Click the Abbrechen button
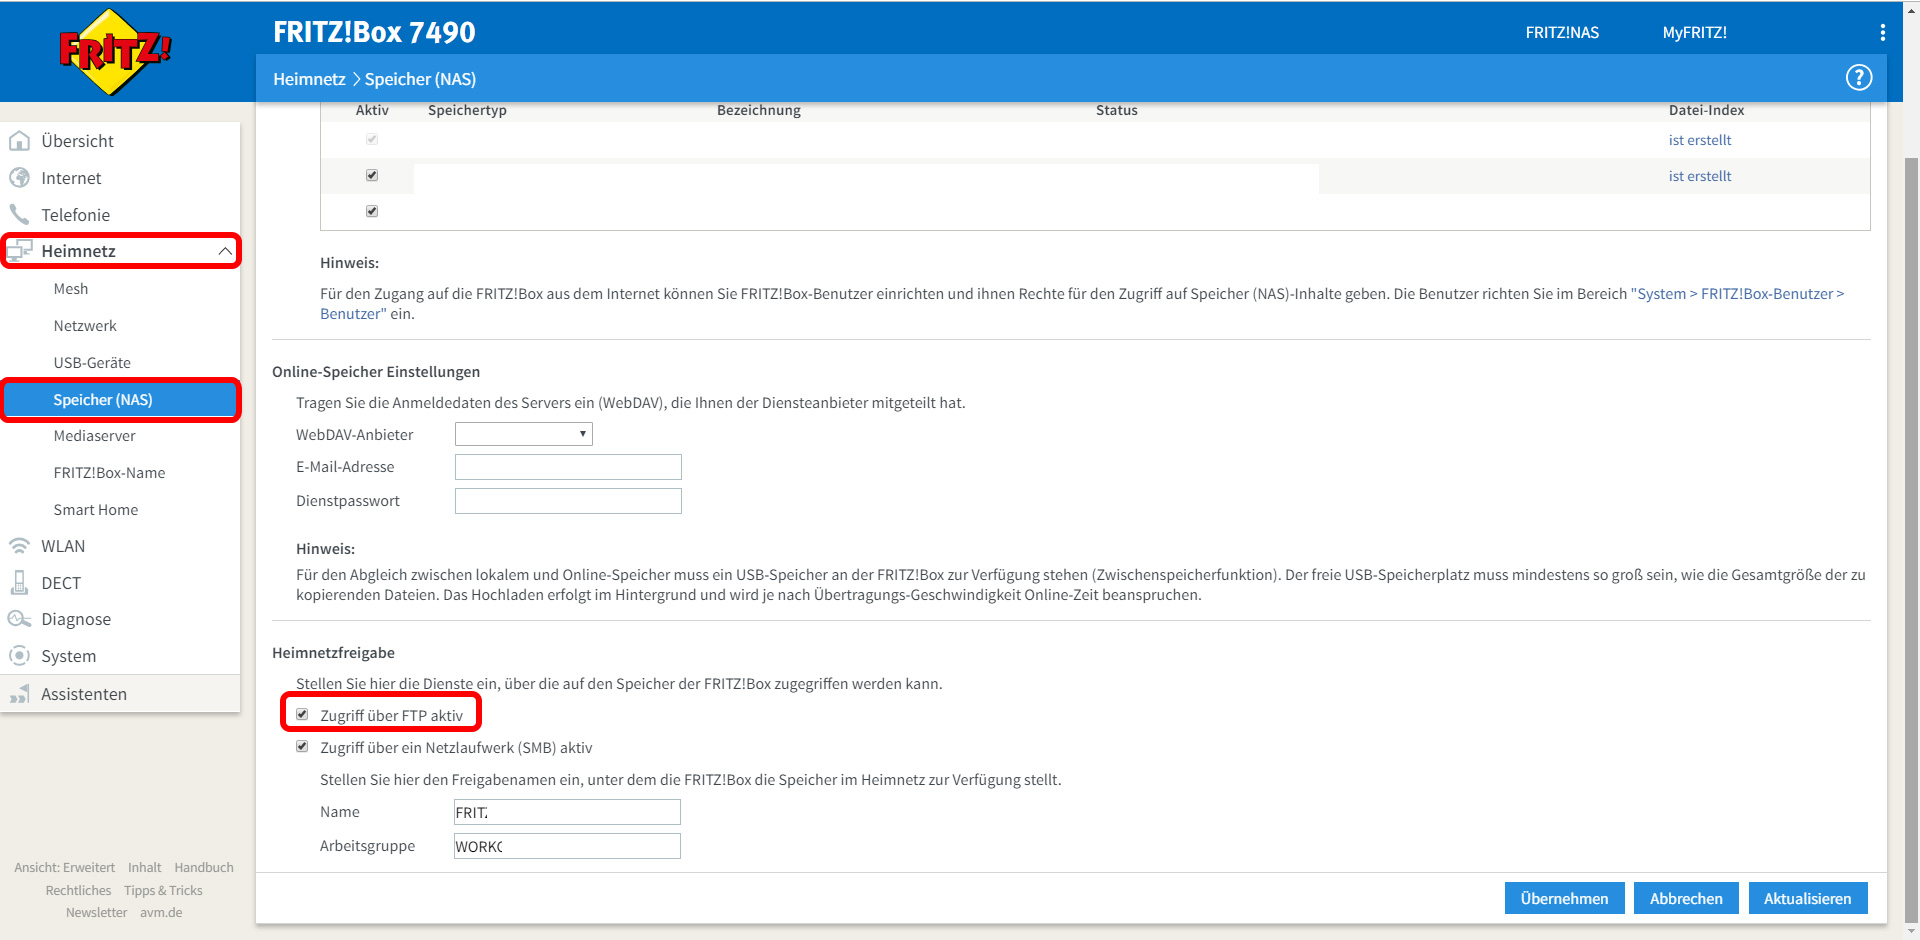The width and height of the screenshot is (1920, 940). tap(1686, 898)
